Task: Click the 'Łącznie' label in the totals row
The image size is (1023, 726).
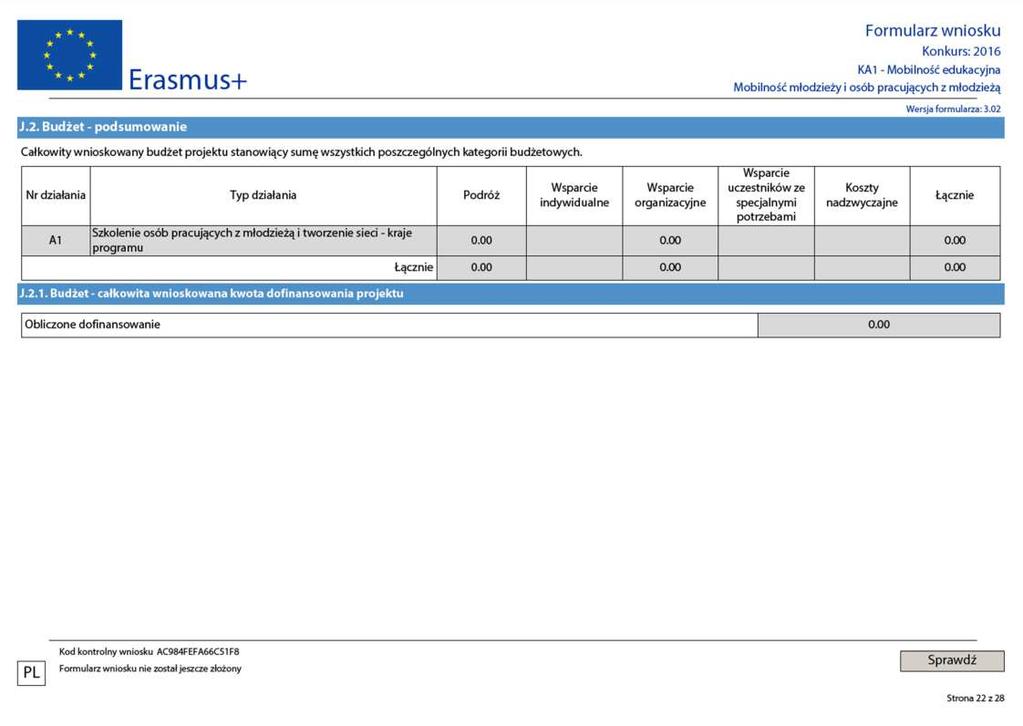Action: (x=414, y=267)
